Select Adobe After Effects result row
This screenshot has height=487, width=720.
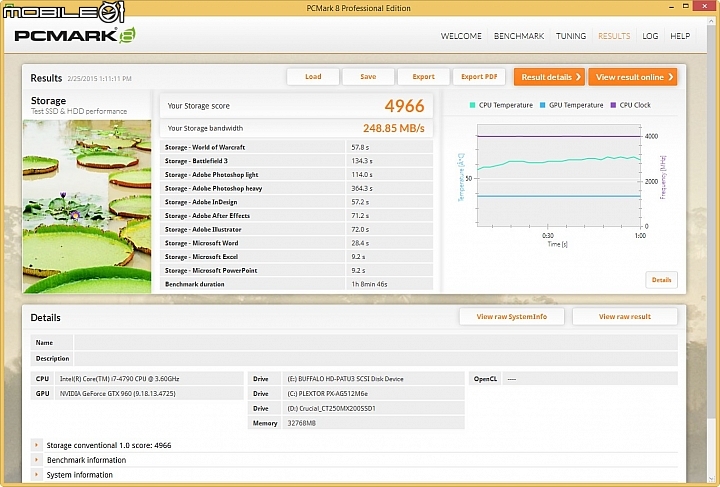click(296, 215)
